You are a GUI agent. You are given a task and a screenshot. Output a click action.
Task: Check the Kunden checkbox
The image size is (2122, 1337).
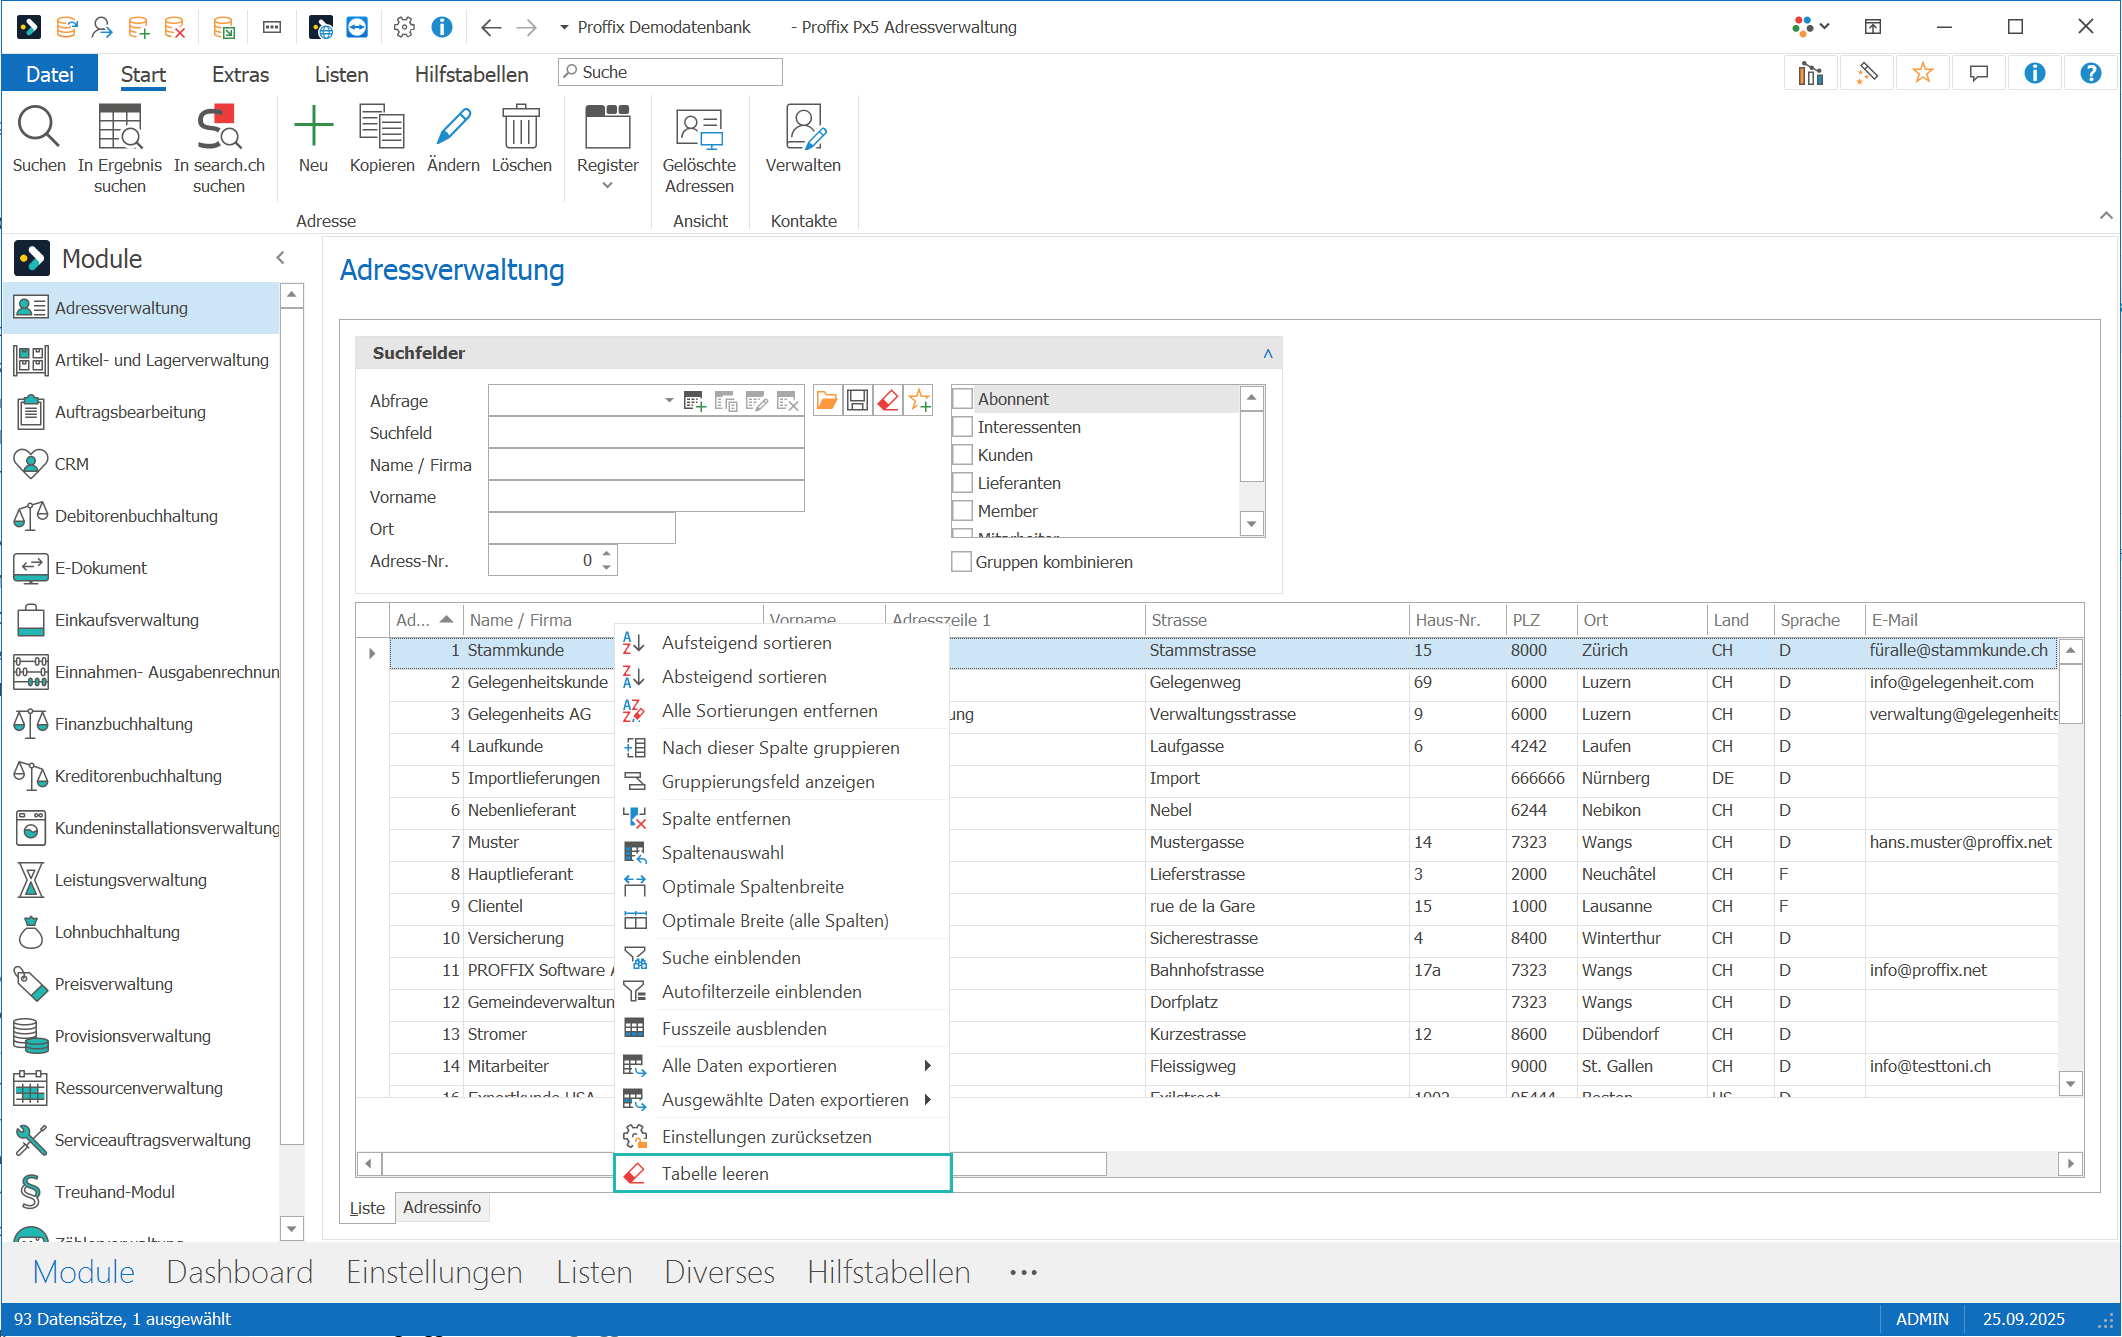click(x=963, y=455)
